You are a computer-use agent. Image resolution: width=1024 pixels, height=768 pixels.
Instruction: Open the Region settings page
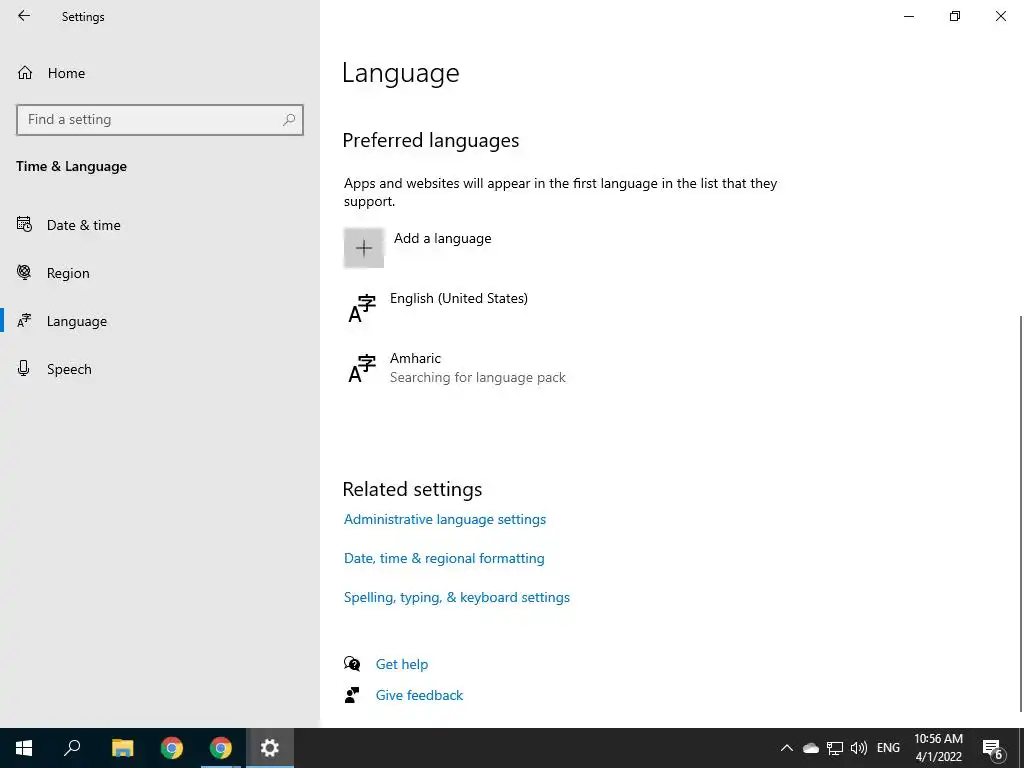click(x=68, y=273)
